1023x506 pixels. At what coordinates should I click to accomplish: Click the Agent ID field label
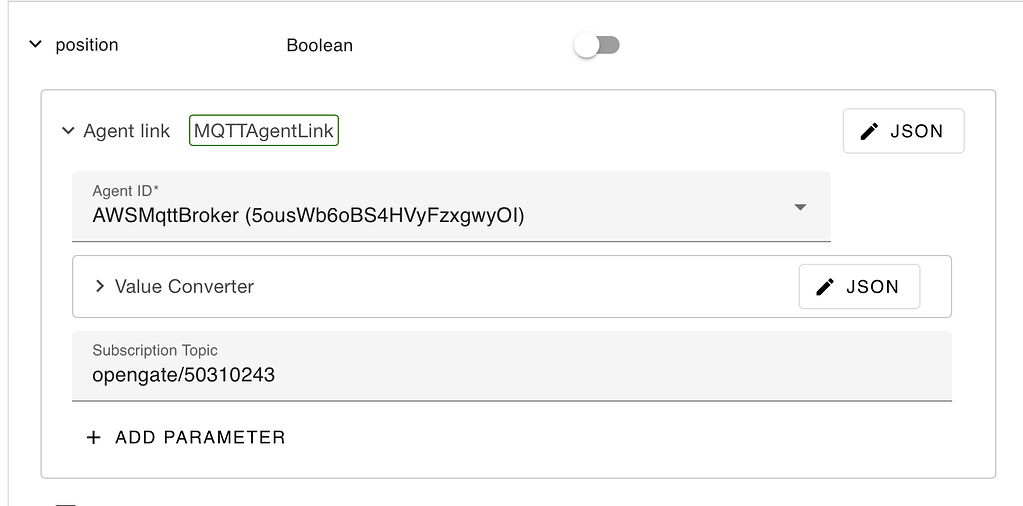pos(126,191)
